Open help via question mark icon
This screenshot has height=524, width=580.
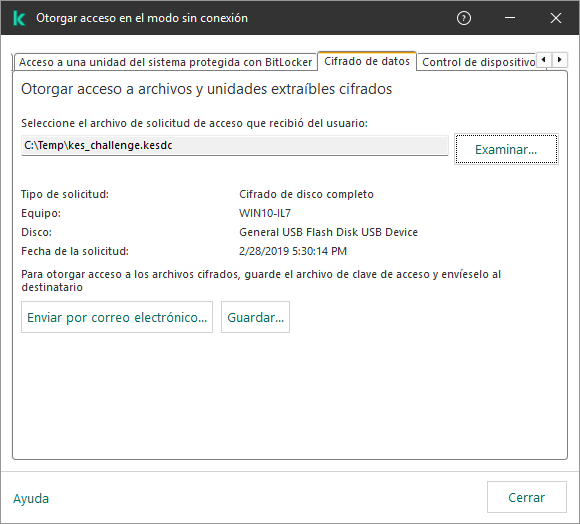point(464,18)
